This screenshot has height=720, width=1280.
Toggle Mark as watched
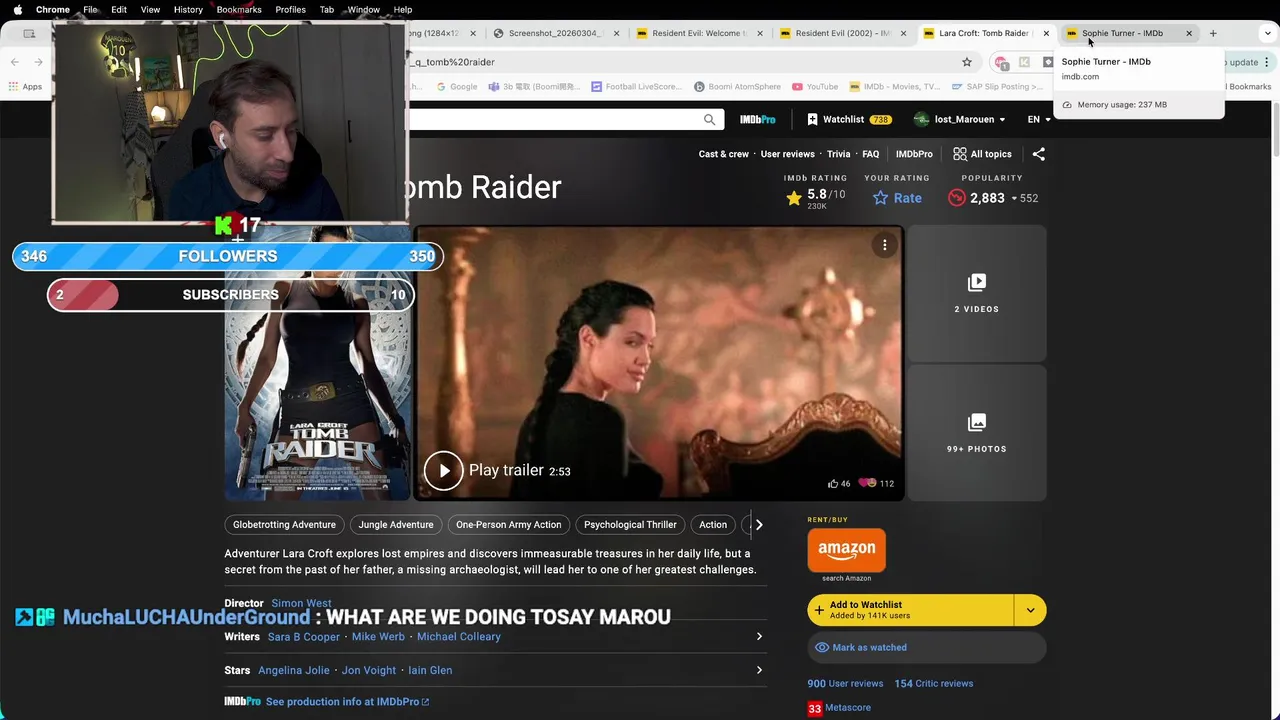click(927, 647)
